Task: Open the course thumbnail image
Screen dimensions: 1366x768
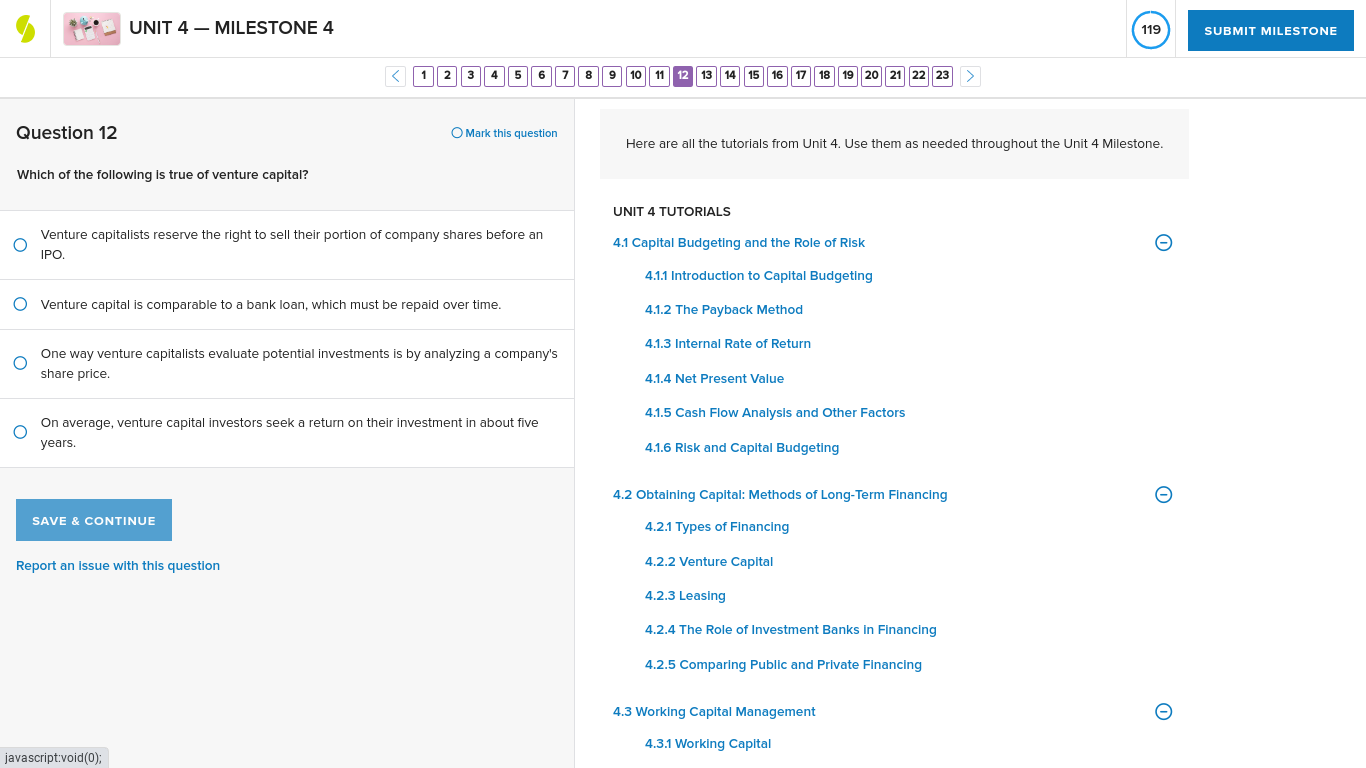Action: tap(91, 29)
